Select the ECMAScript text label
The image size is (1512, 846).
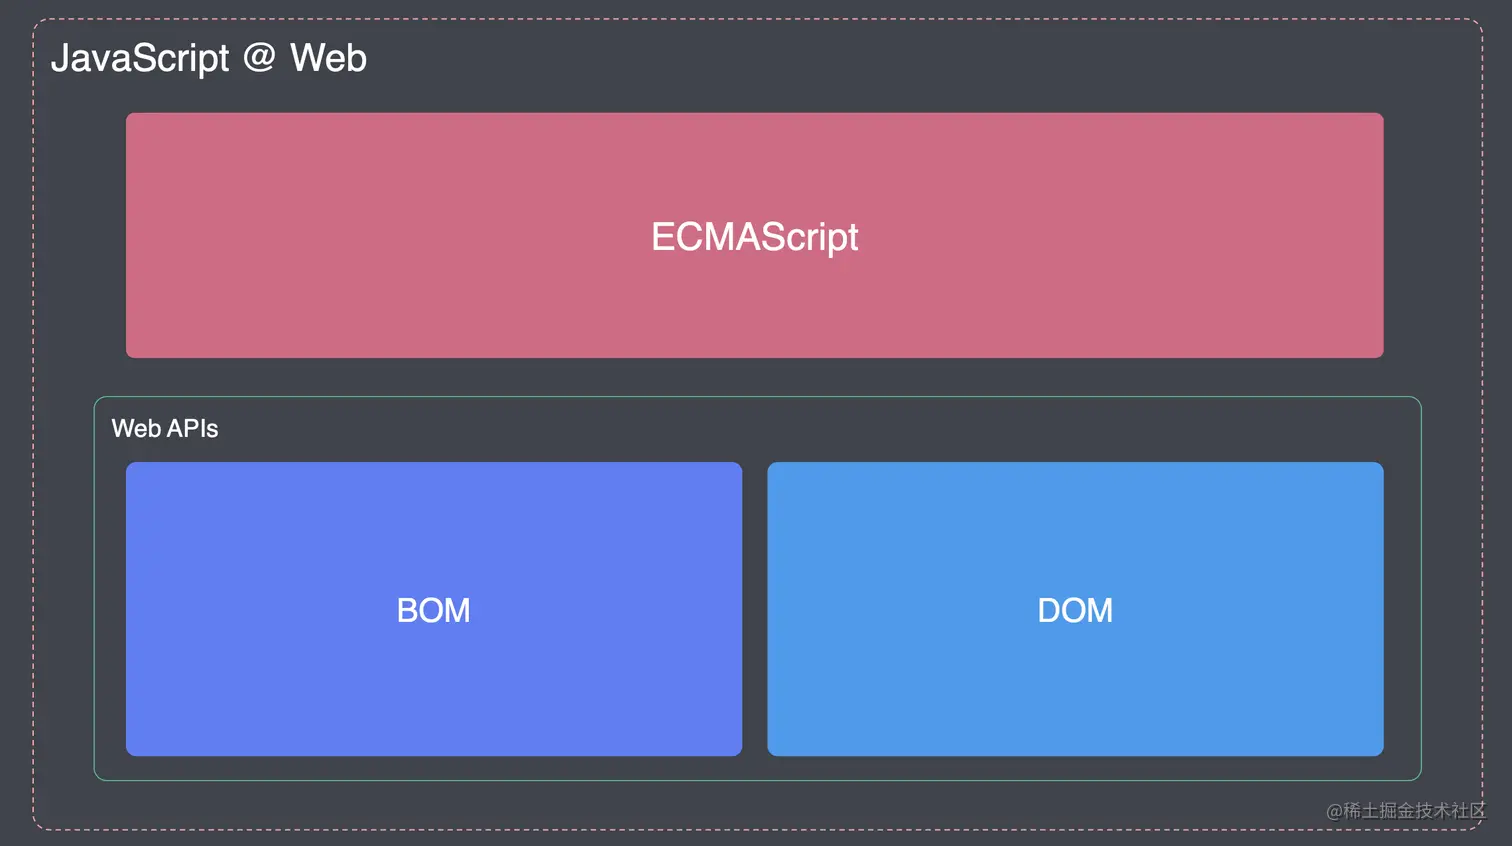click(x=754, y=237)
